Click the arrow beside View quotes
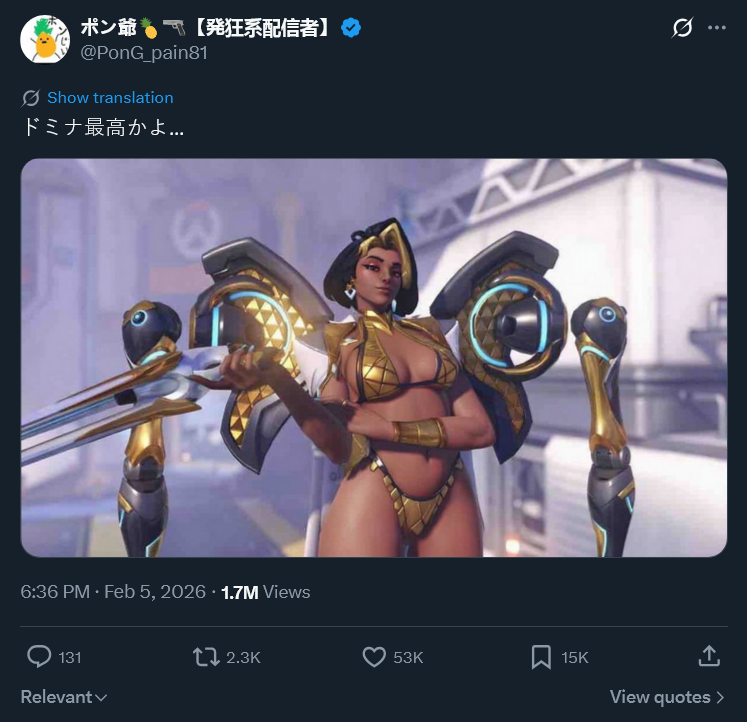This screenshot has width=747, height=722. tap(720, 698)
